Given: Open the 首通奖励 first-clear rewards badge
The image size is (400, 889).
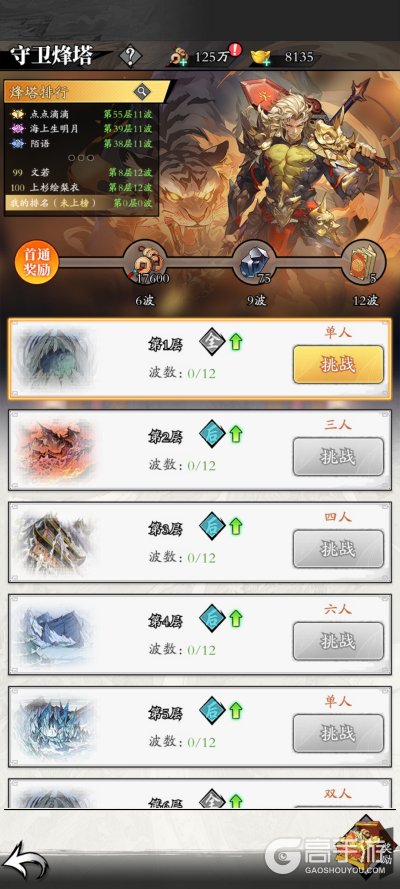Looking at the screenshot, I should pos(36,263).
